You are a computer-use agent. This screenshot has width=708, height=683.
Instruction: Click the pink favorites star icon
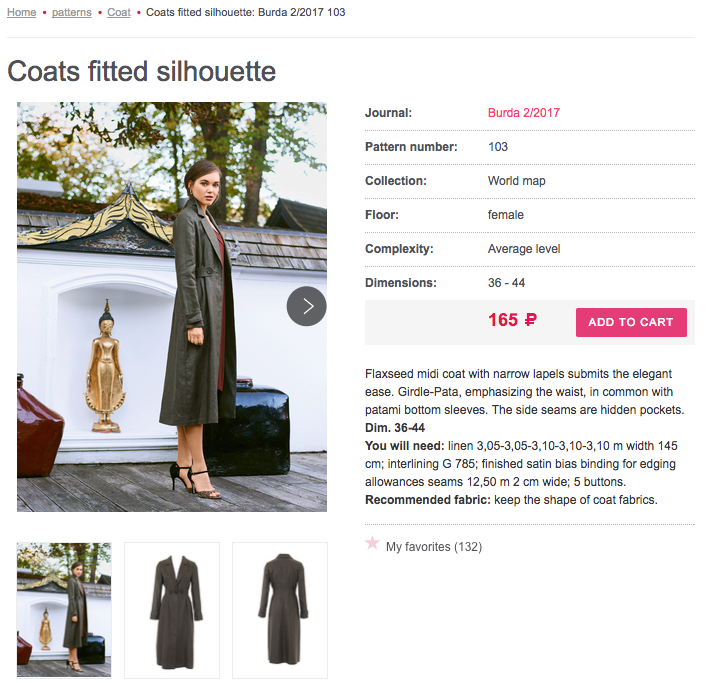click(x=372, y=543)
